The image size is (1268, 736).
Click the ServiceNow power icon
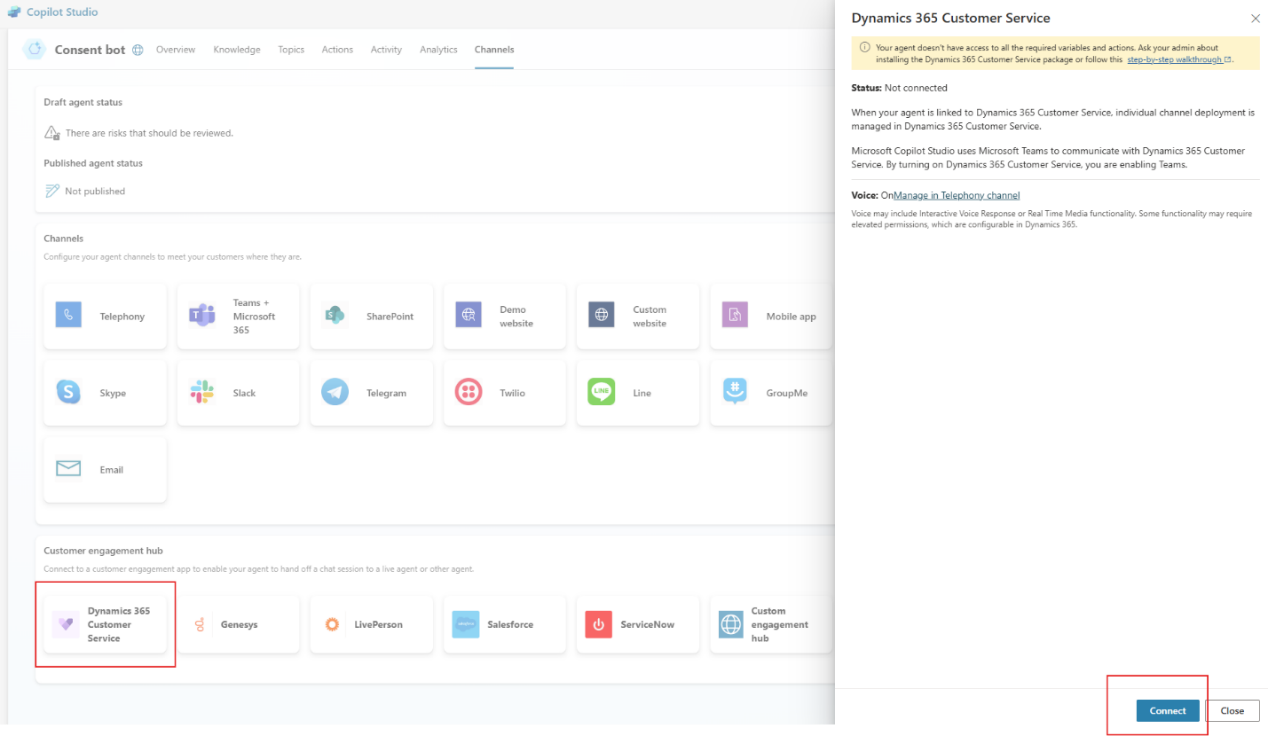click(599, 624)
